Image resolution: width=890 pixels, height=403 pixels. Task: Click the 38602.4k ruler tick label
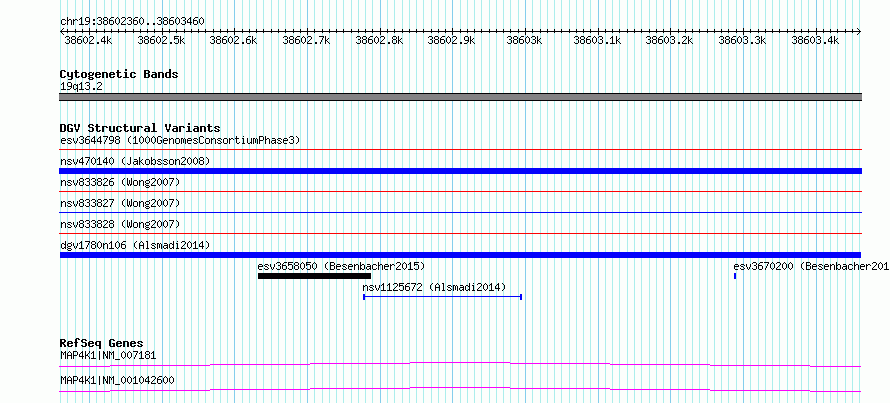pos(88,40)
